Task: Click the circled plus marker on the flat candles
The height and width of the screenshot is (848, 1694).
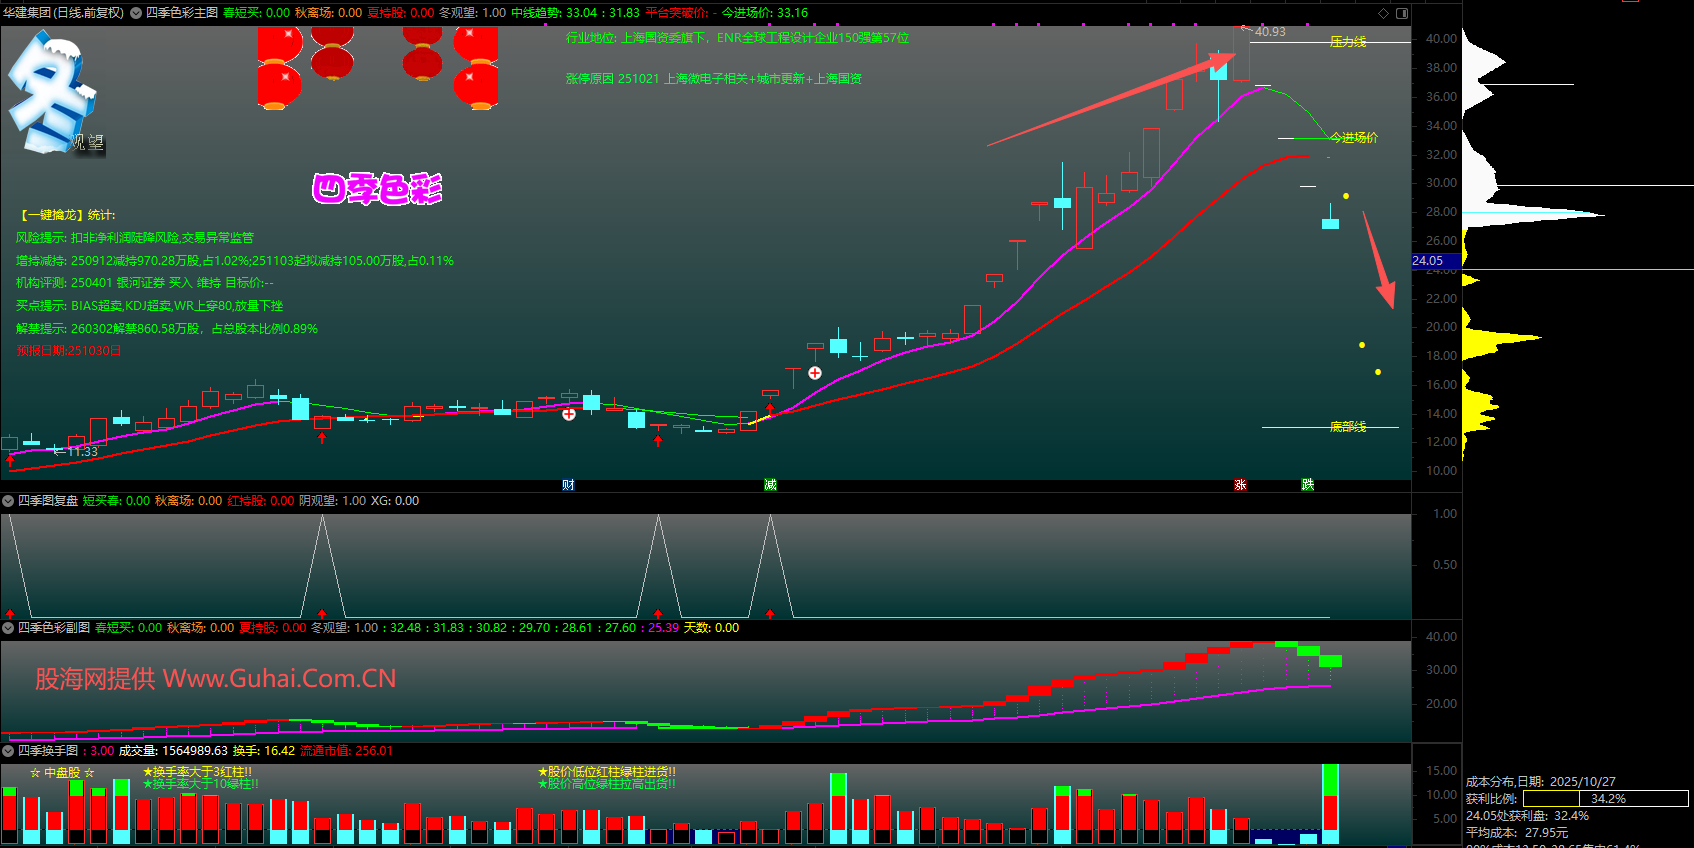Action: click(568, 413)
